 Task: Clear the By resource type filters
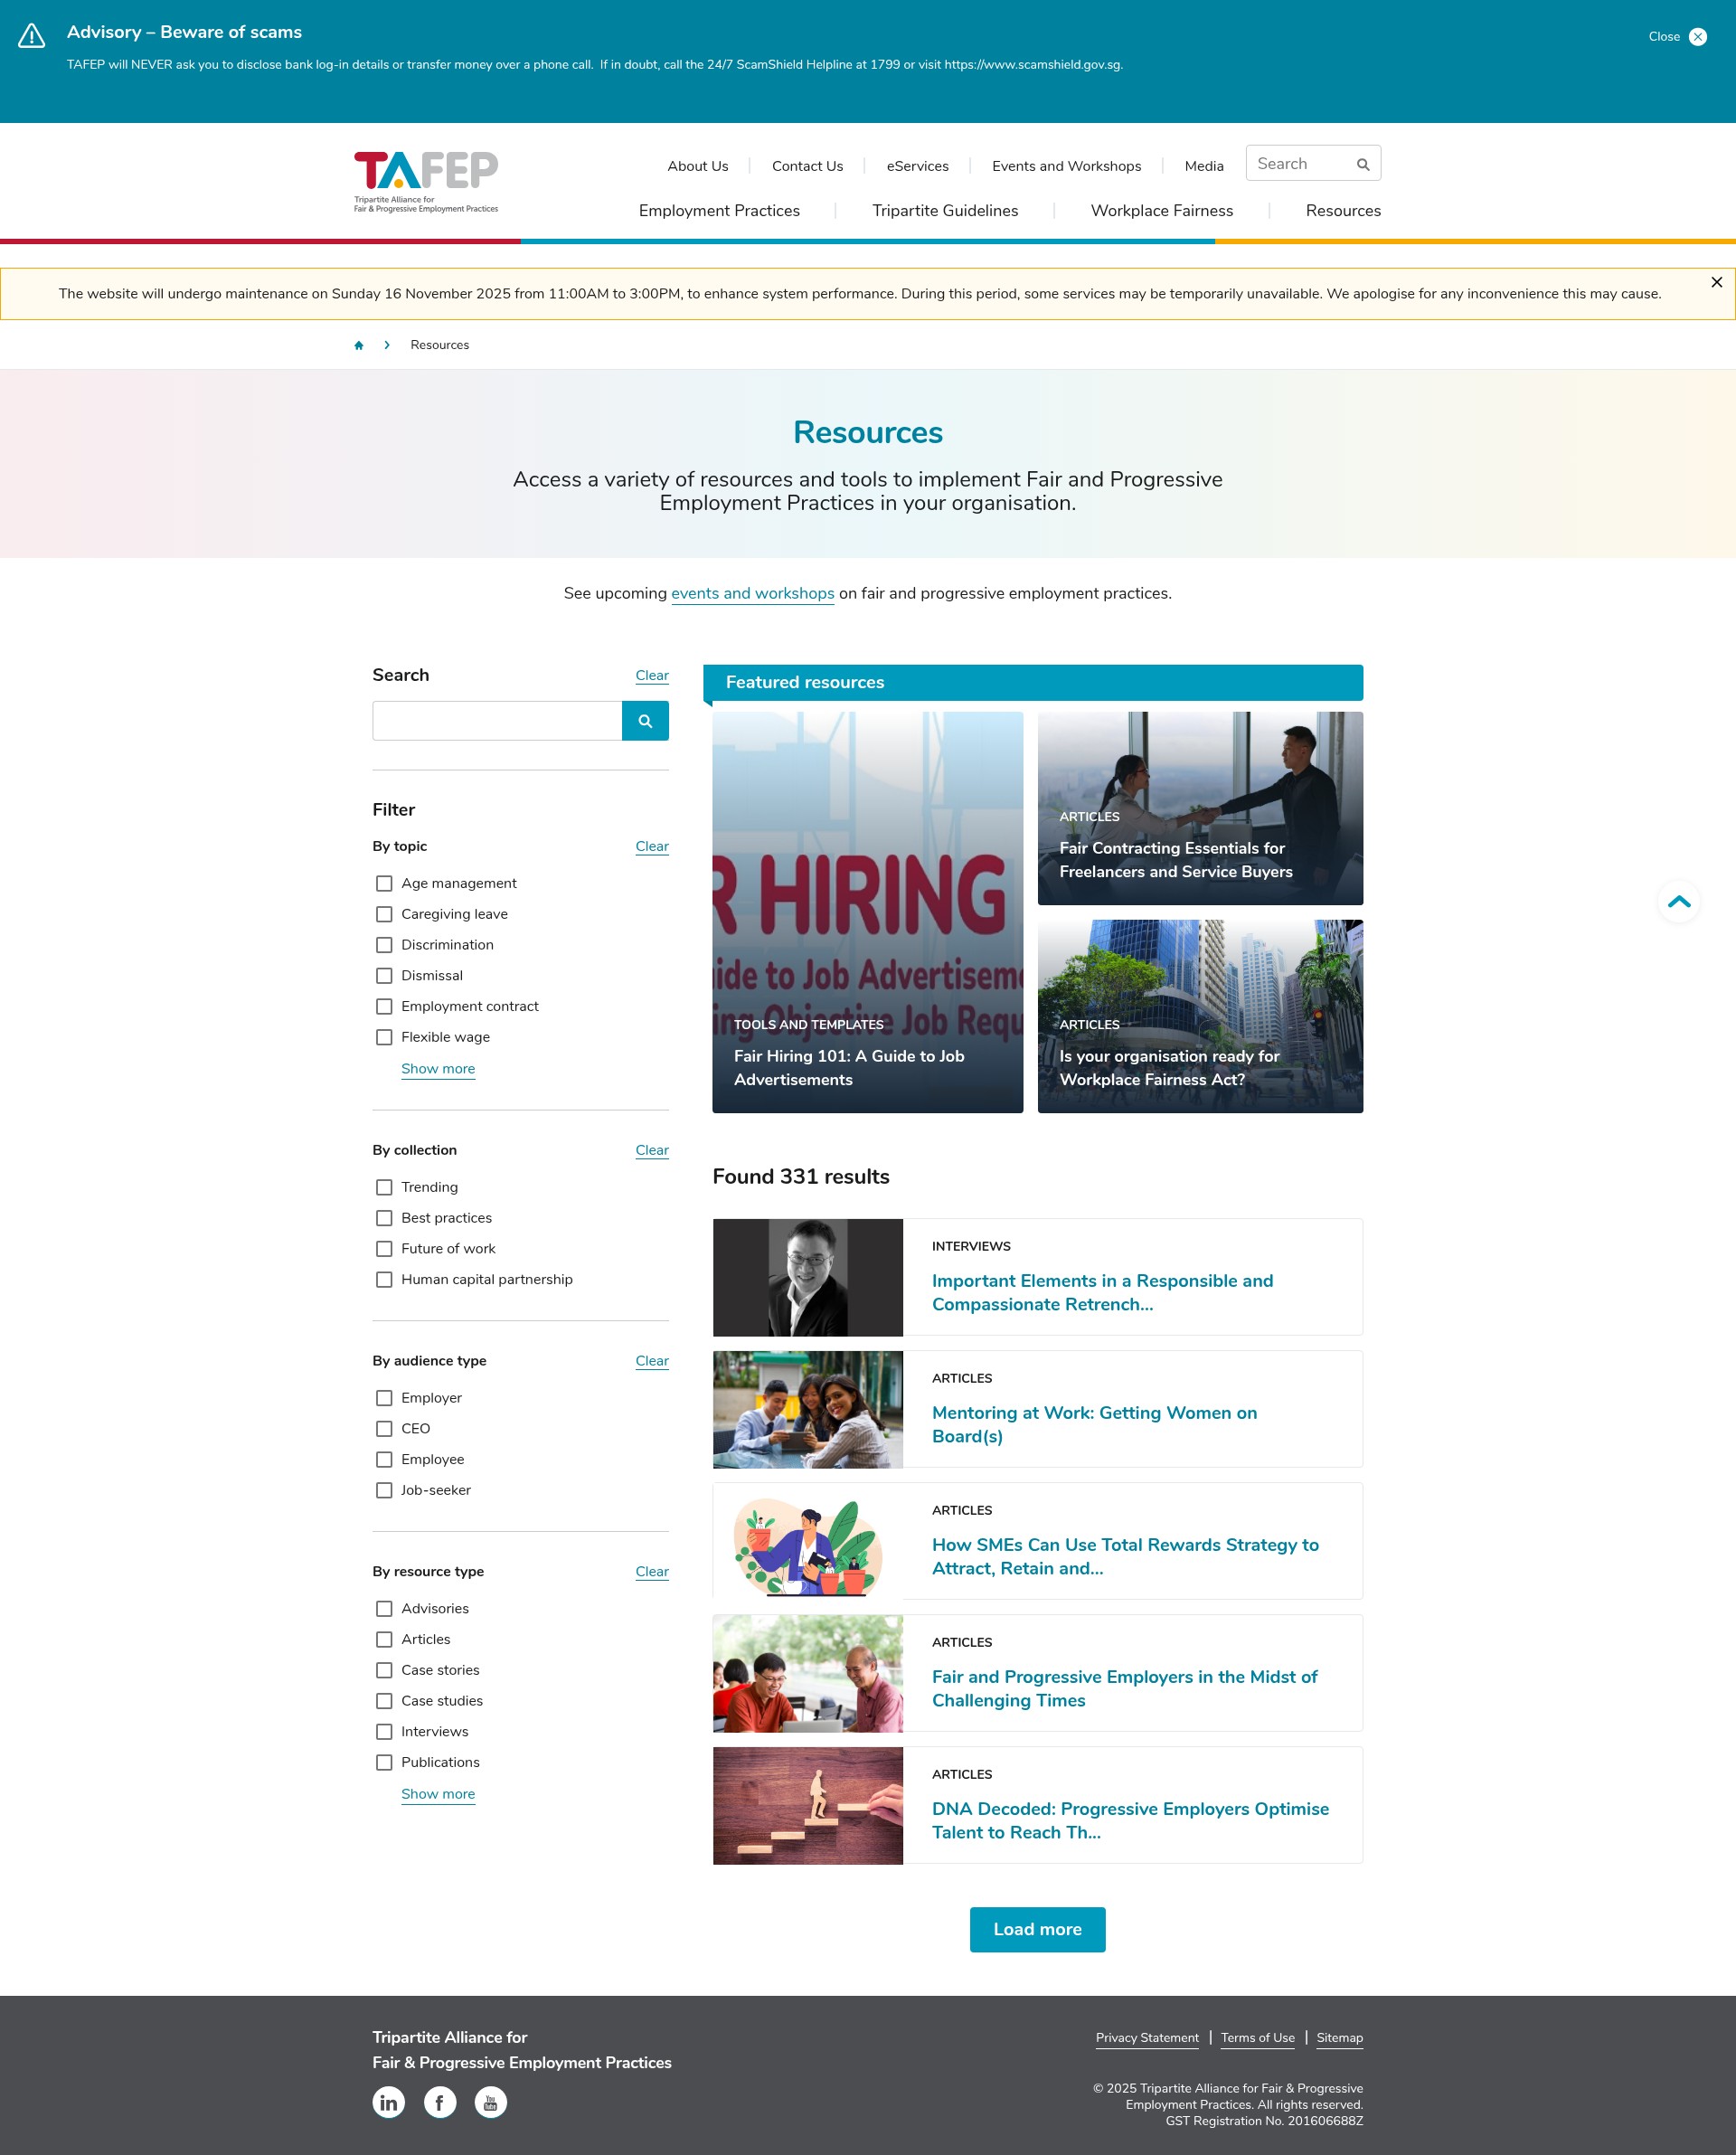point(652,1572)
